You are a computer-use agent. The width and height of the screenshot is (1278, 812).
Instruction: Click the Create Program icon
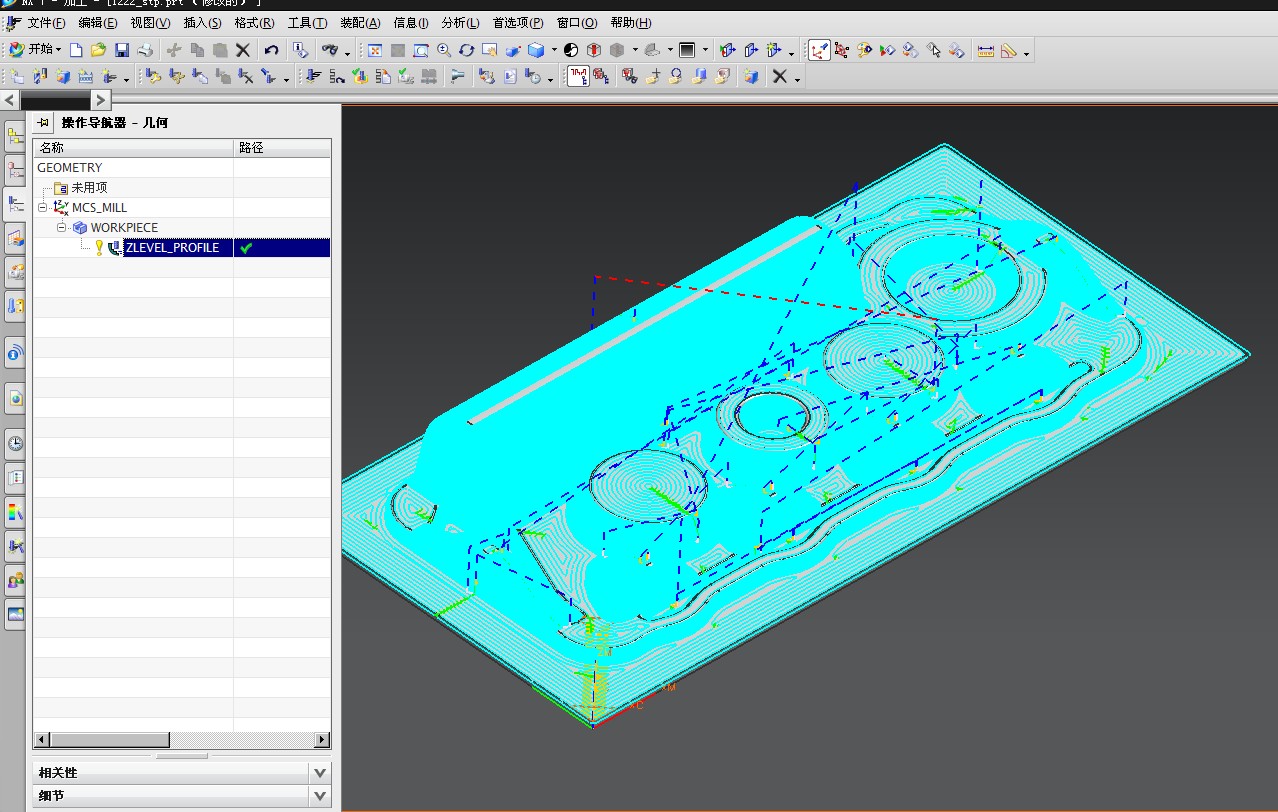[17, 76]
